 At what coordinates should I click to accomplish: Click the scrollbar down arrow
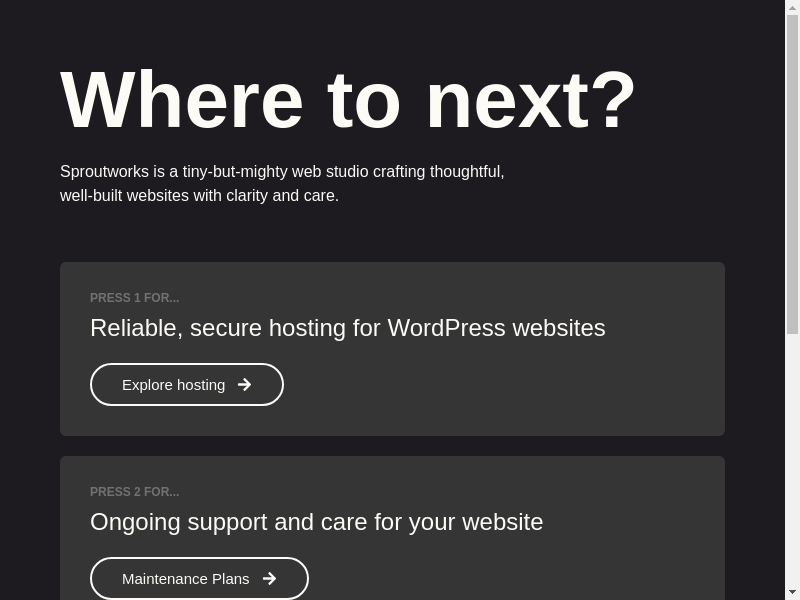(792, 592)
